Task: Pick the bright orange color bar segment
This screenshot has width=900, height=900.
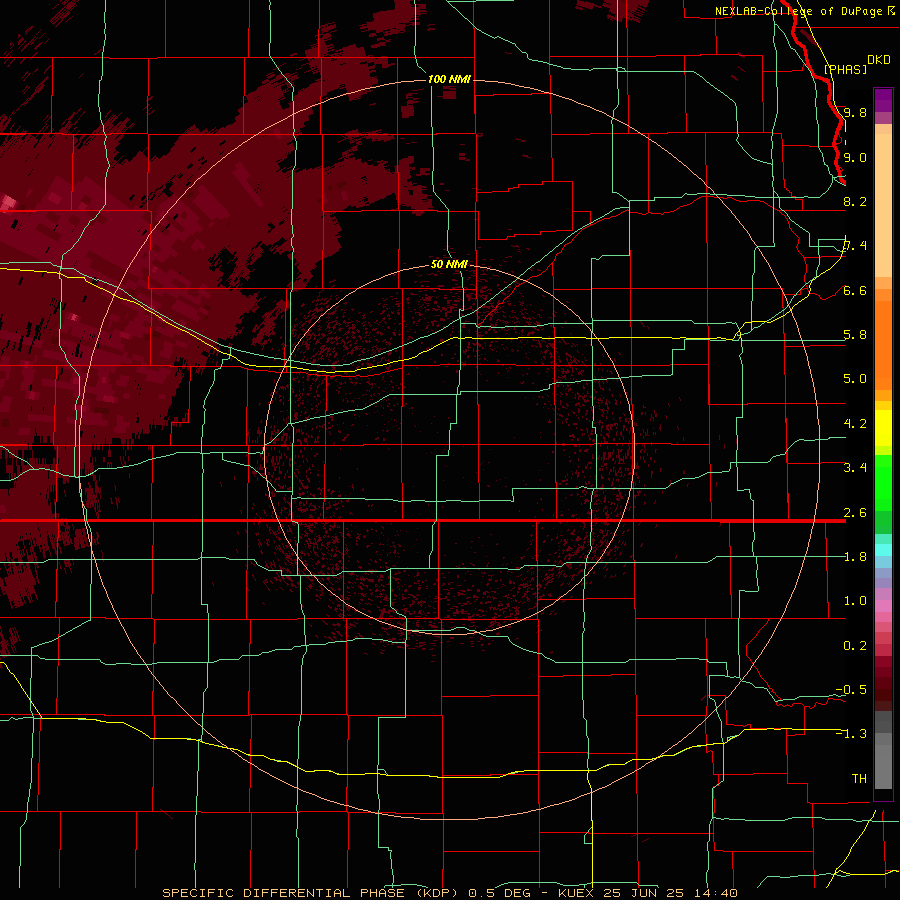Action: pyautogui.click(x=883, y=344)
